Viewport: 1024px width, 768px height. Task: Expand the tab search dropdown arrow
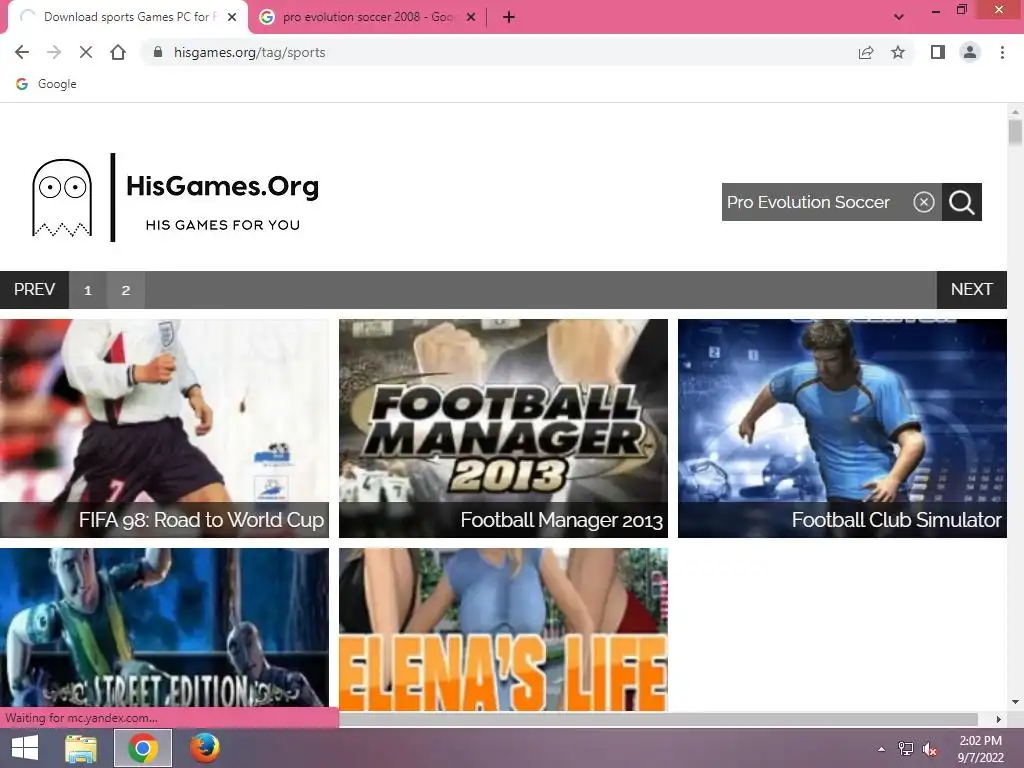pos(899,17)
